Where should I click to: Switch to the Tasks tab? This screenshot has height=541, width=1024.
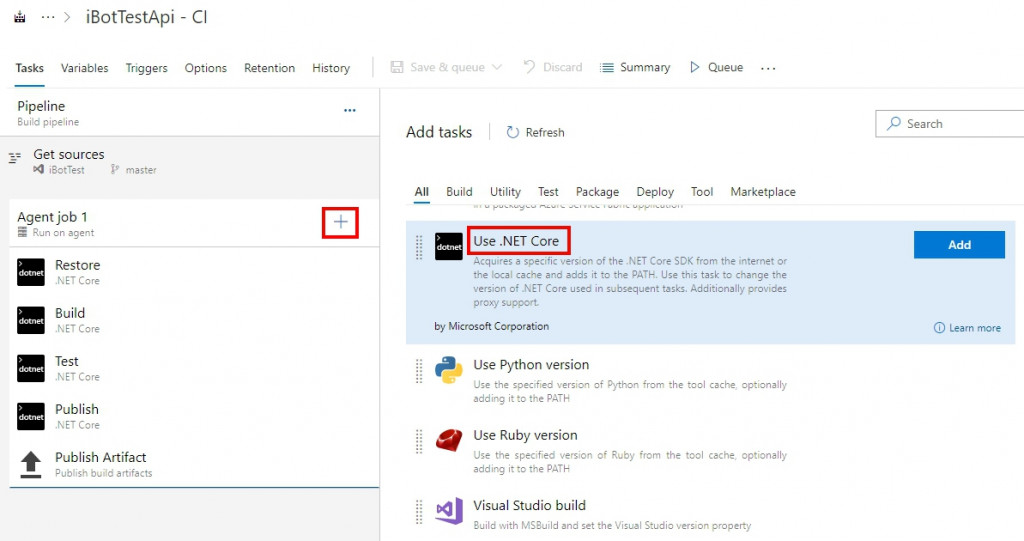tap(29, 68)
